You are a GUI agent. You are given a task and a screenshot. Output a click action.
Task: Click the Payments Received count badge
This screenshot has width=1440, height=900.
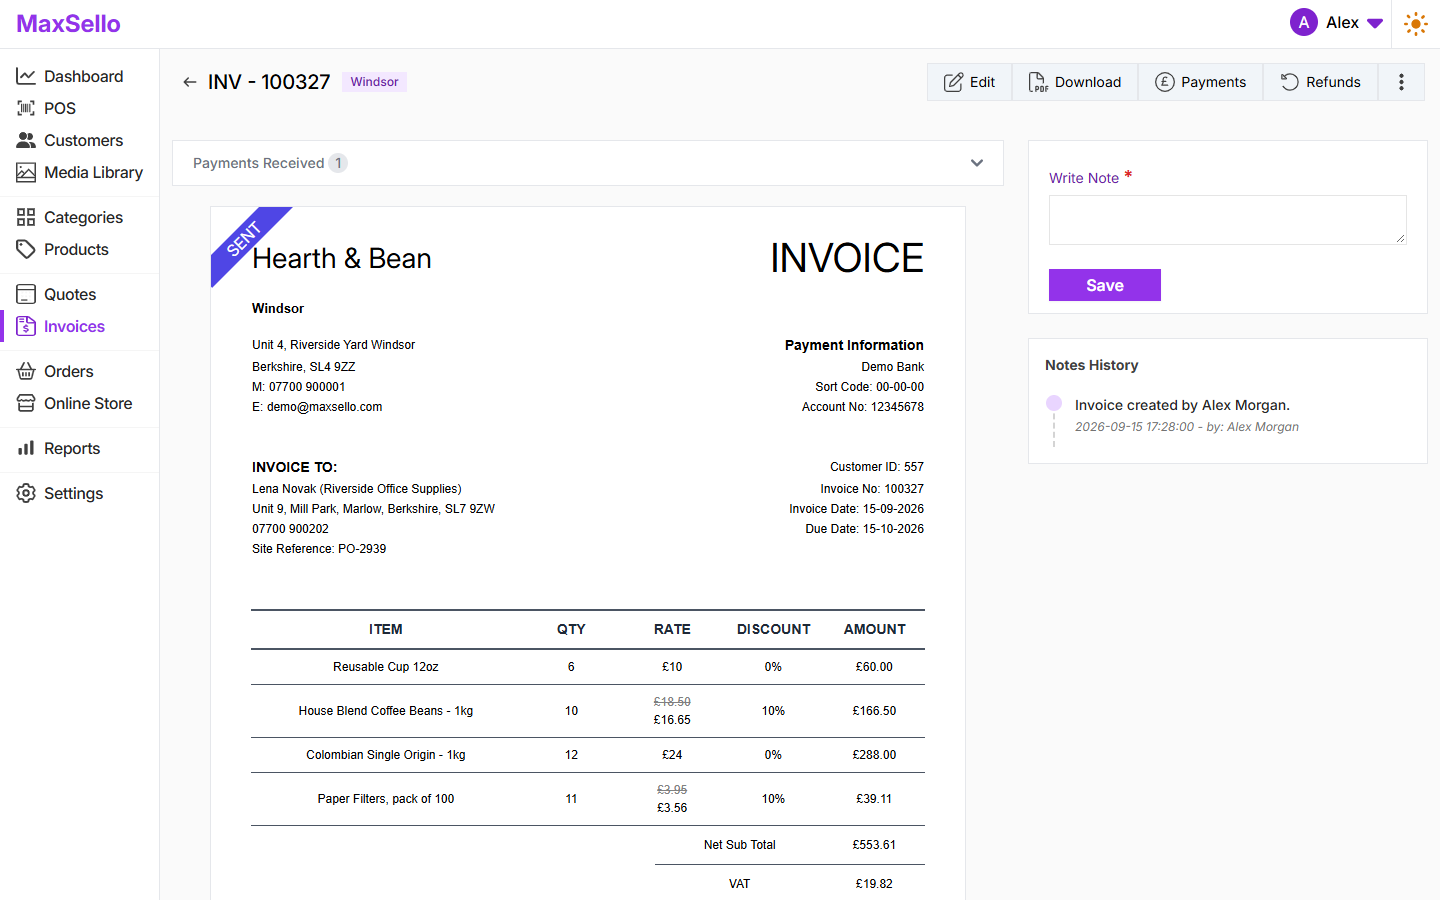click(x=338, y=163)
